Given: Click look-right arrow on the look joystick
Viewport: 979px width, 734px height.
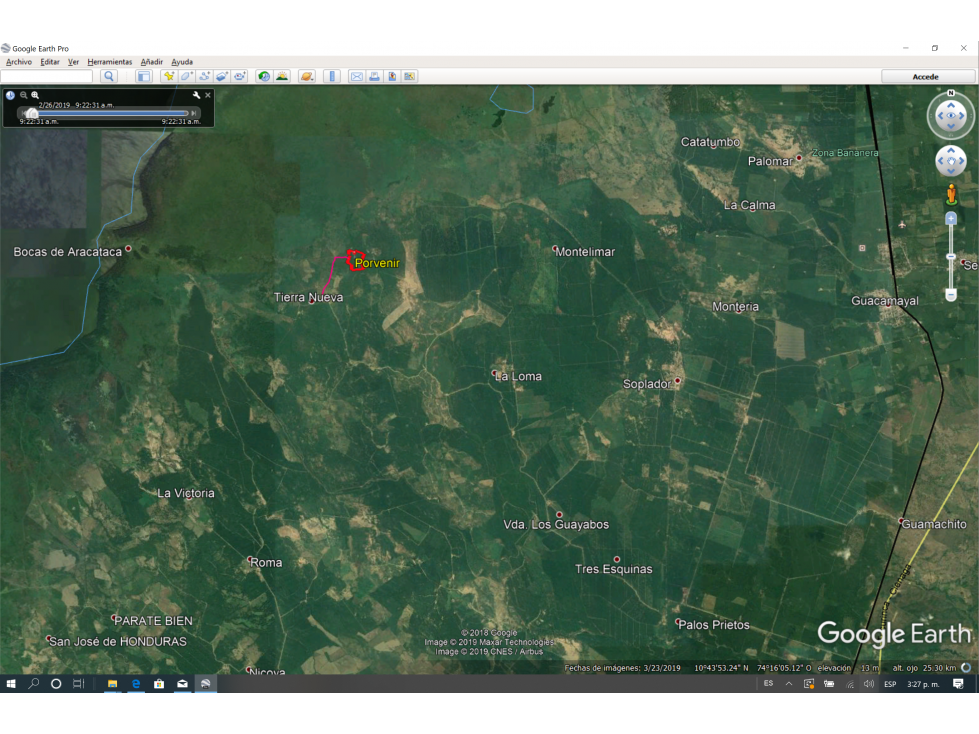Looking at the screenshot, I should [x=962, y=115].
